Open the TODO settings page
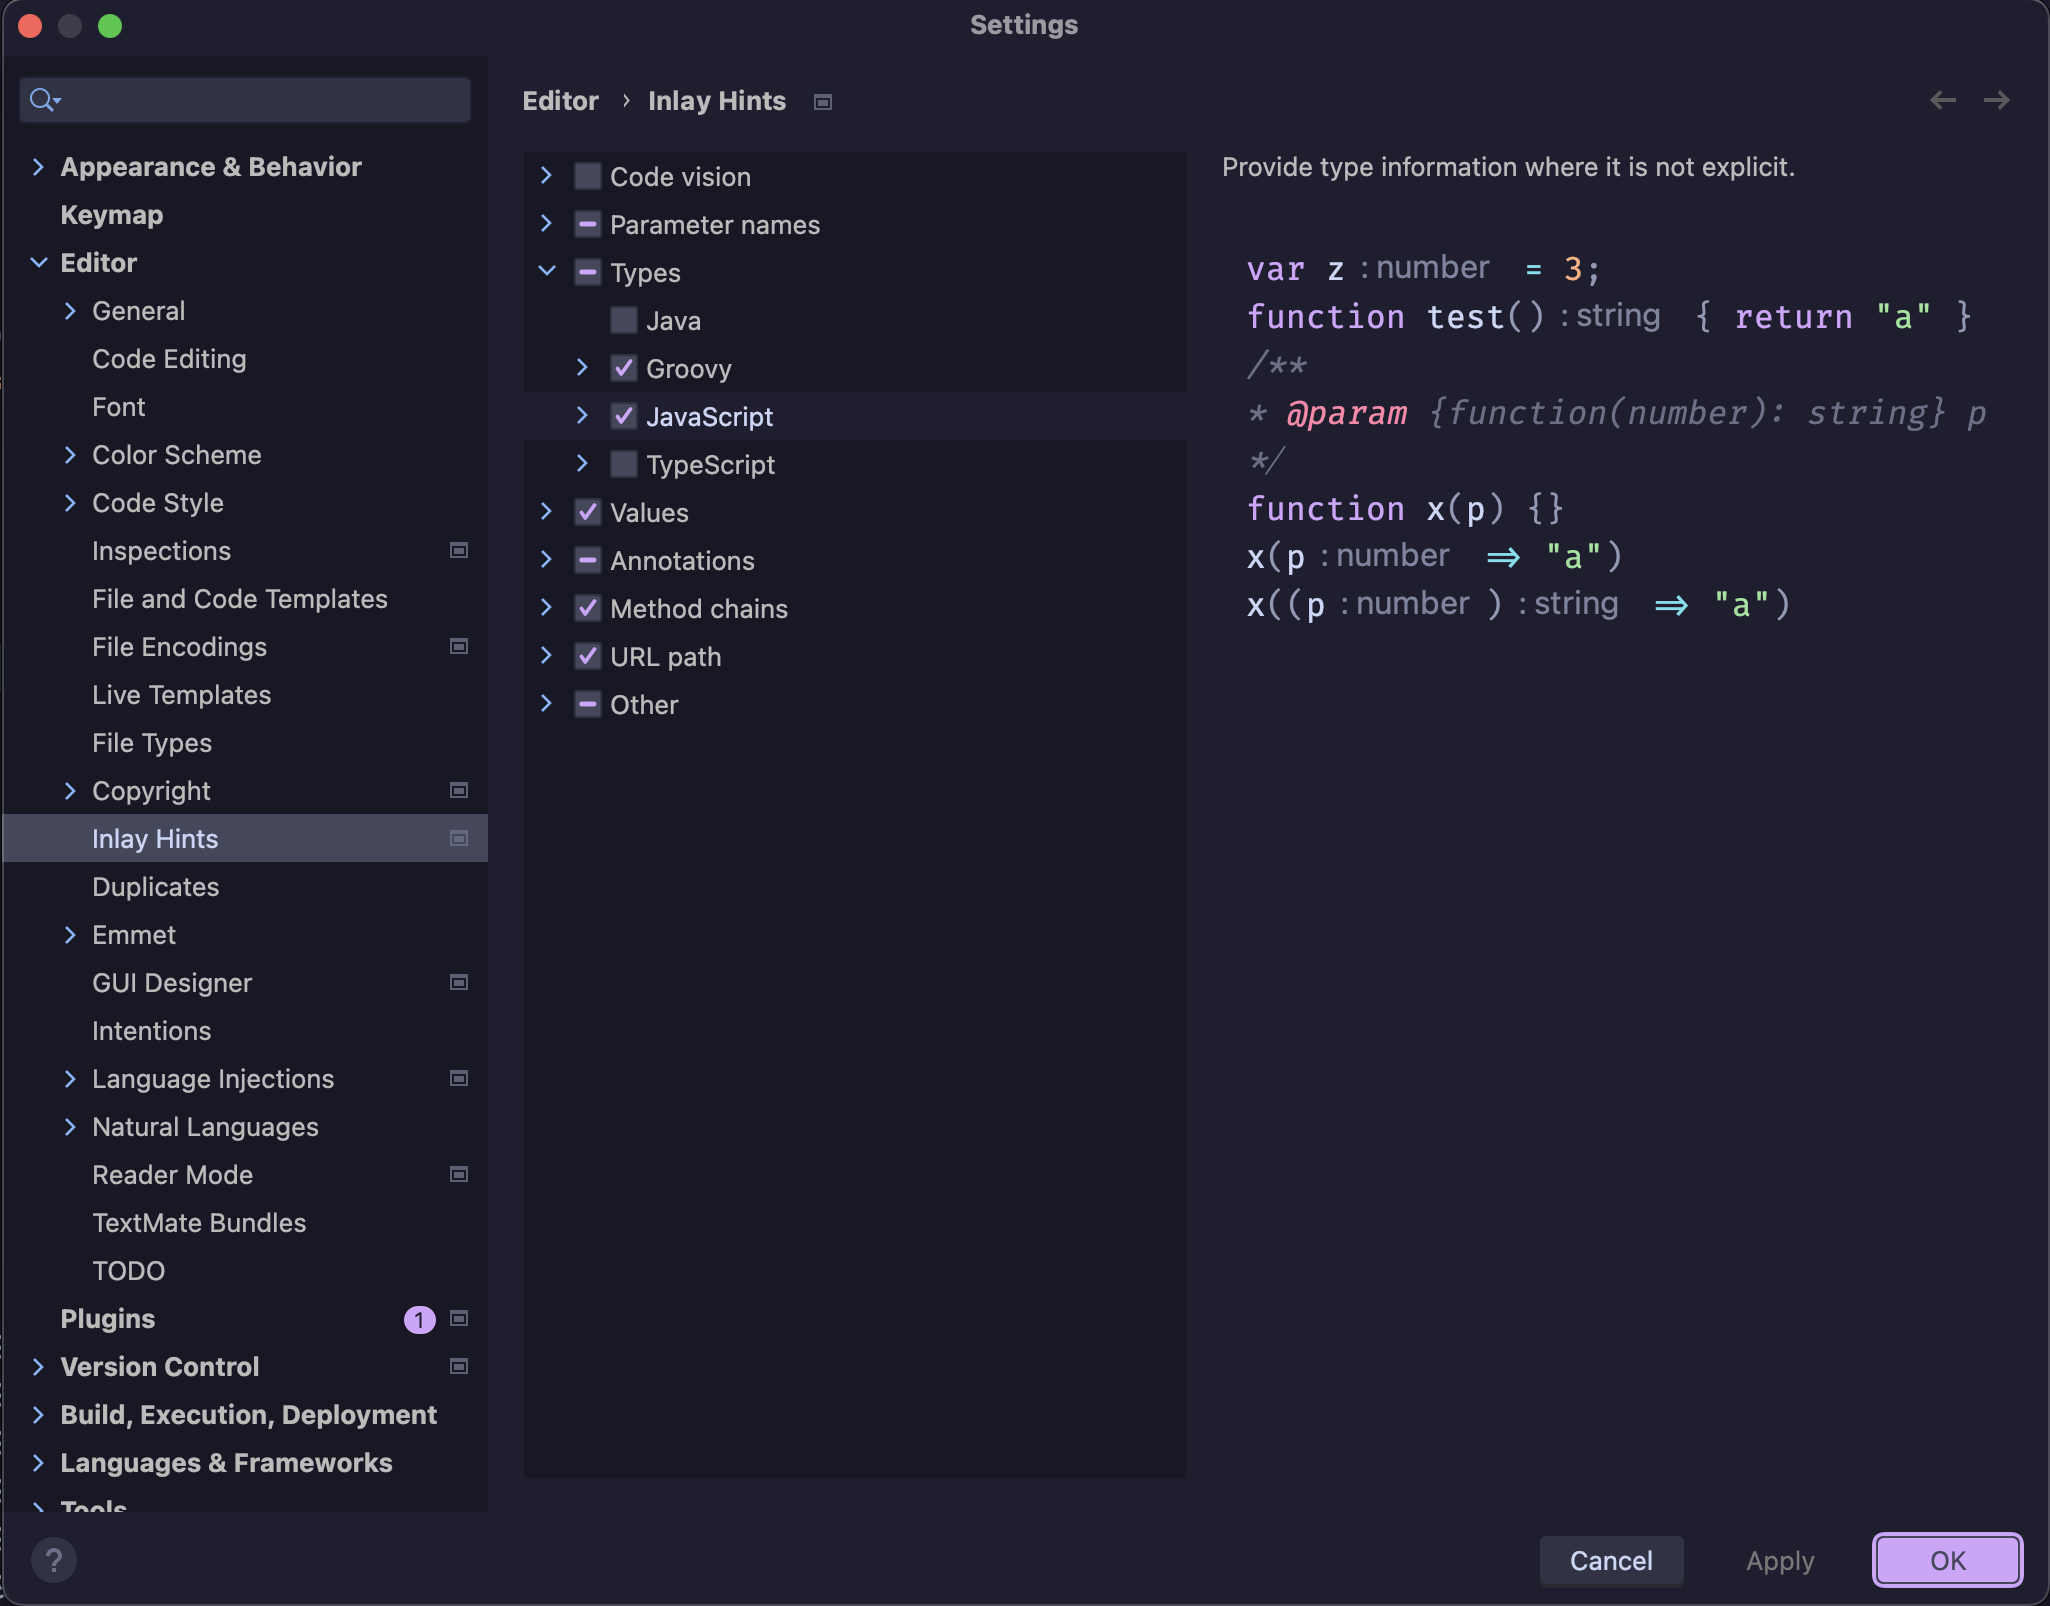This screenshot has height=1606, width=2050. point(128,1271)
